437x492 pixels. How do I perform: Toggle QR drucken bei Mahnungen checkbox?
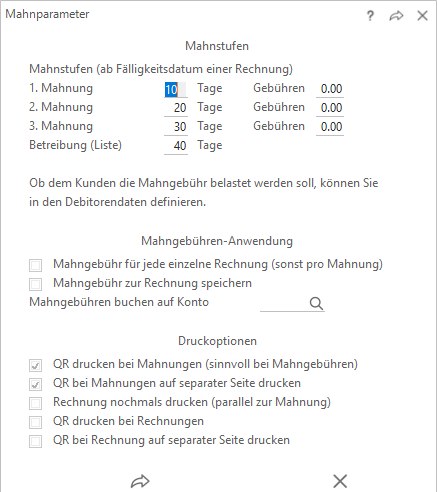point(35,365)
